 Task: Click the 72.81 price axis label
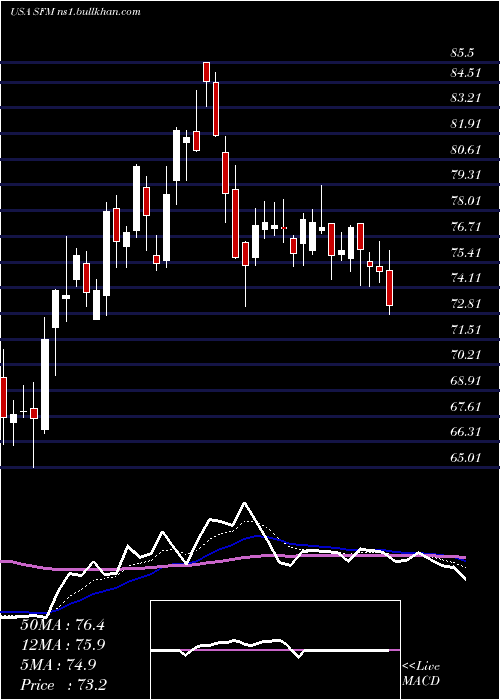tap(467, 304)
